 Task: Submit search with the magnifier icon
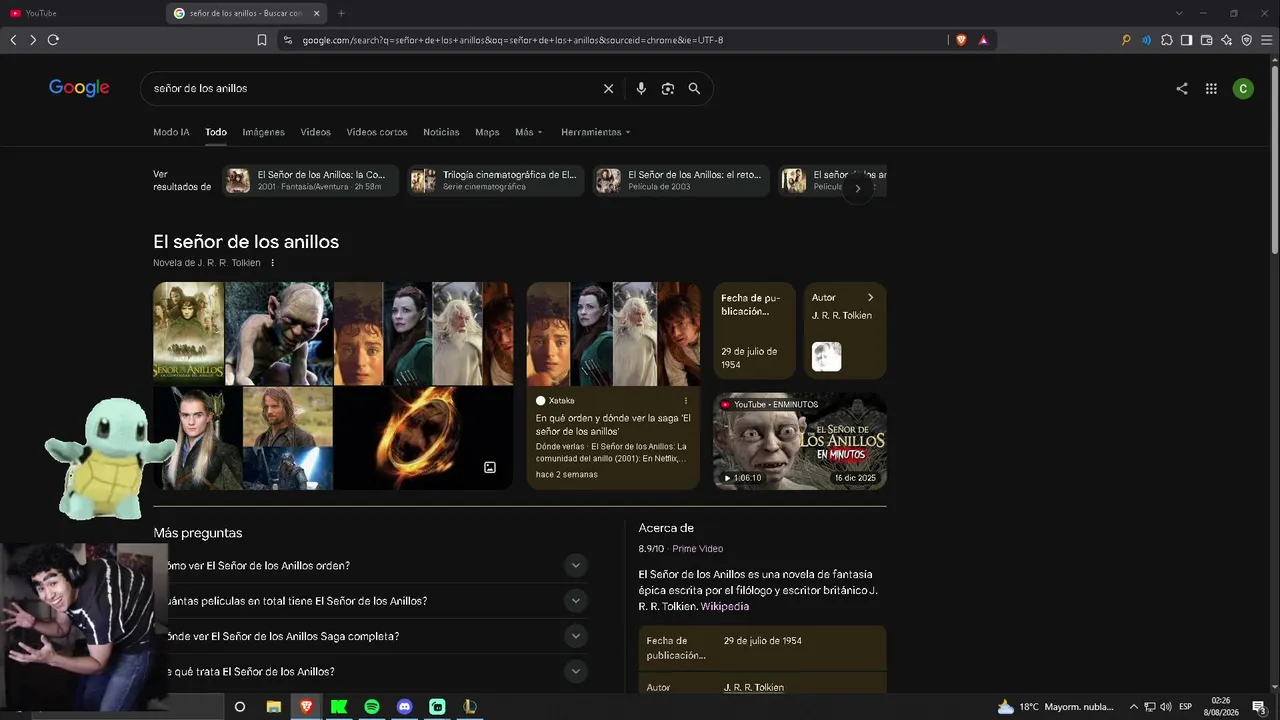click(x=694, y=89)
